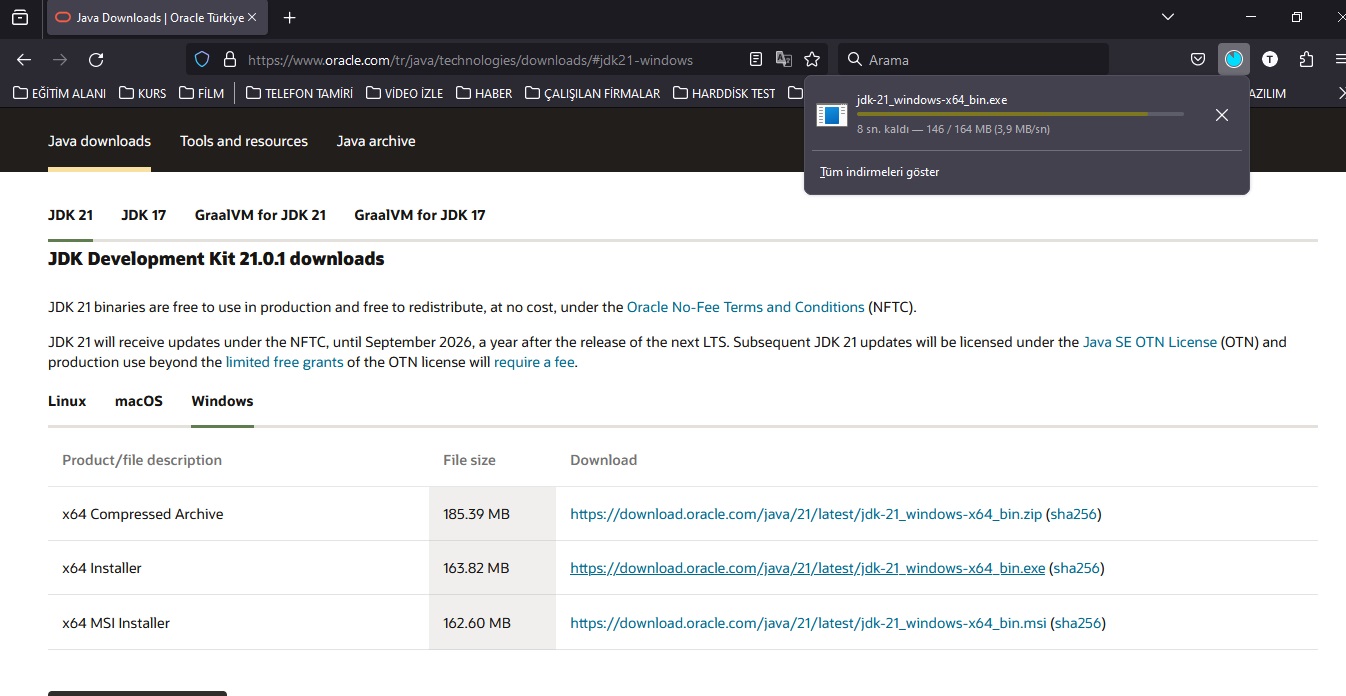Click the address bar URL
This screenshot has height=696, width=1346.
[470, 60]
